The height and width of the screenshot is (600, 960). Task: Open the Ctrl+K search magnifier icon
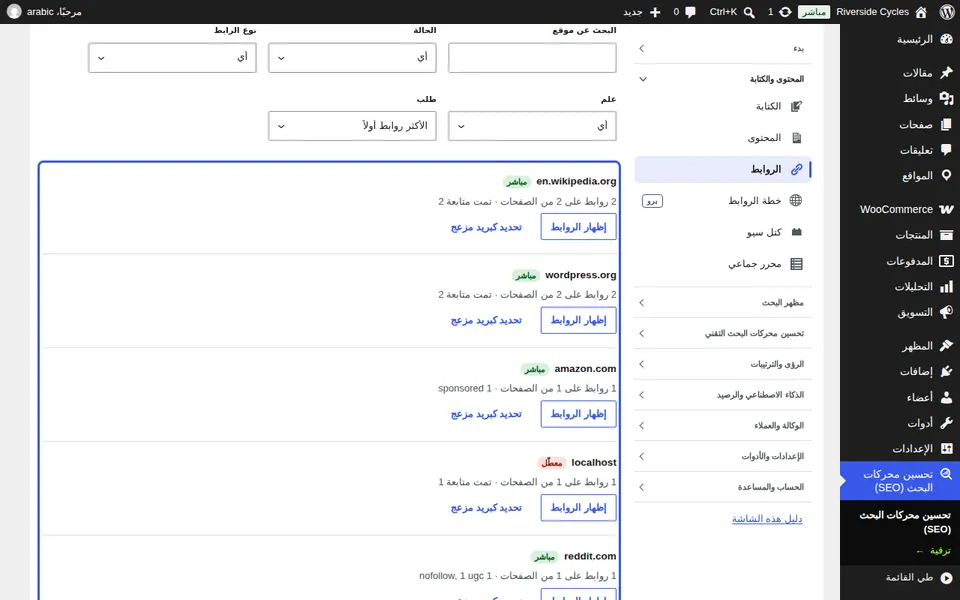tap(749, 12)
